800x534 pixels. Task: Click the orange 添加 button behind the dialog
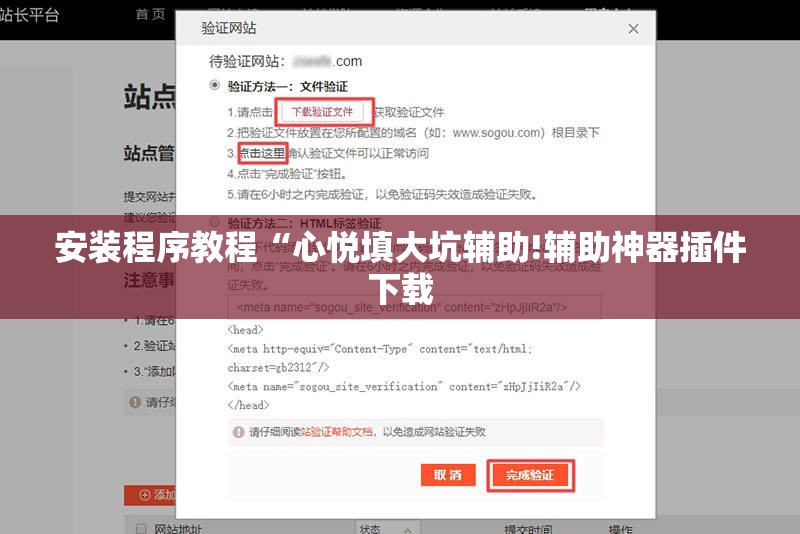click(150, 495)
